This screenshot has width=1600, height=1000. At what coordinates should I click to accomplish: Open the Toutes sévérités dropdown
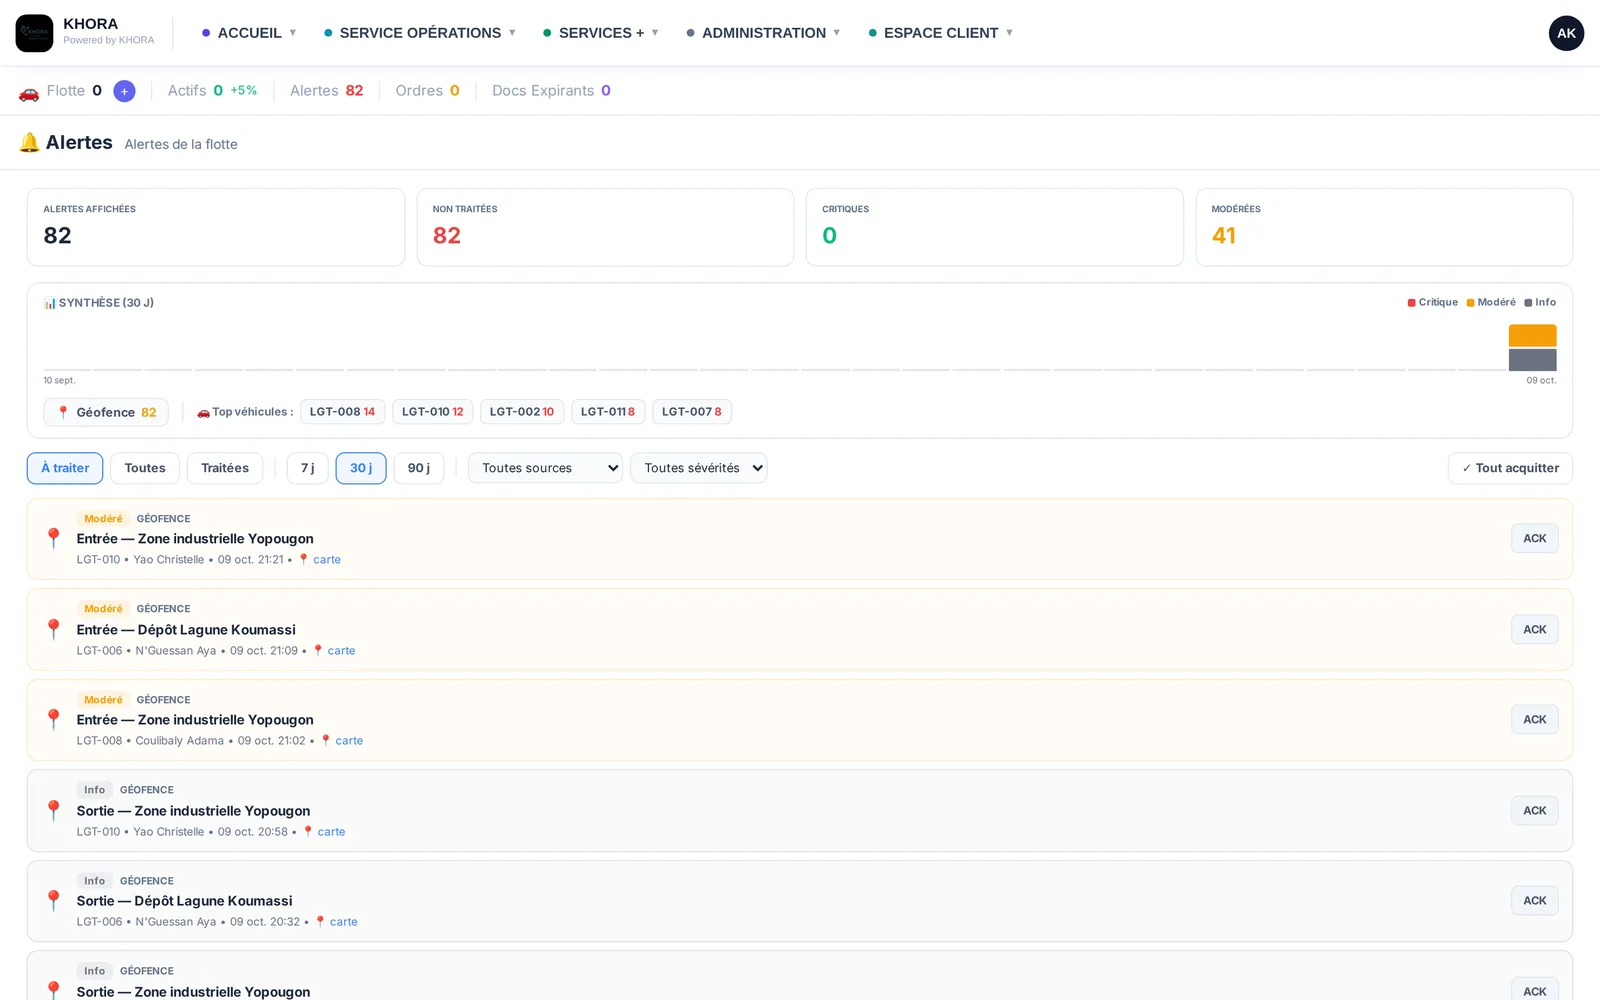[698, 468]
